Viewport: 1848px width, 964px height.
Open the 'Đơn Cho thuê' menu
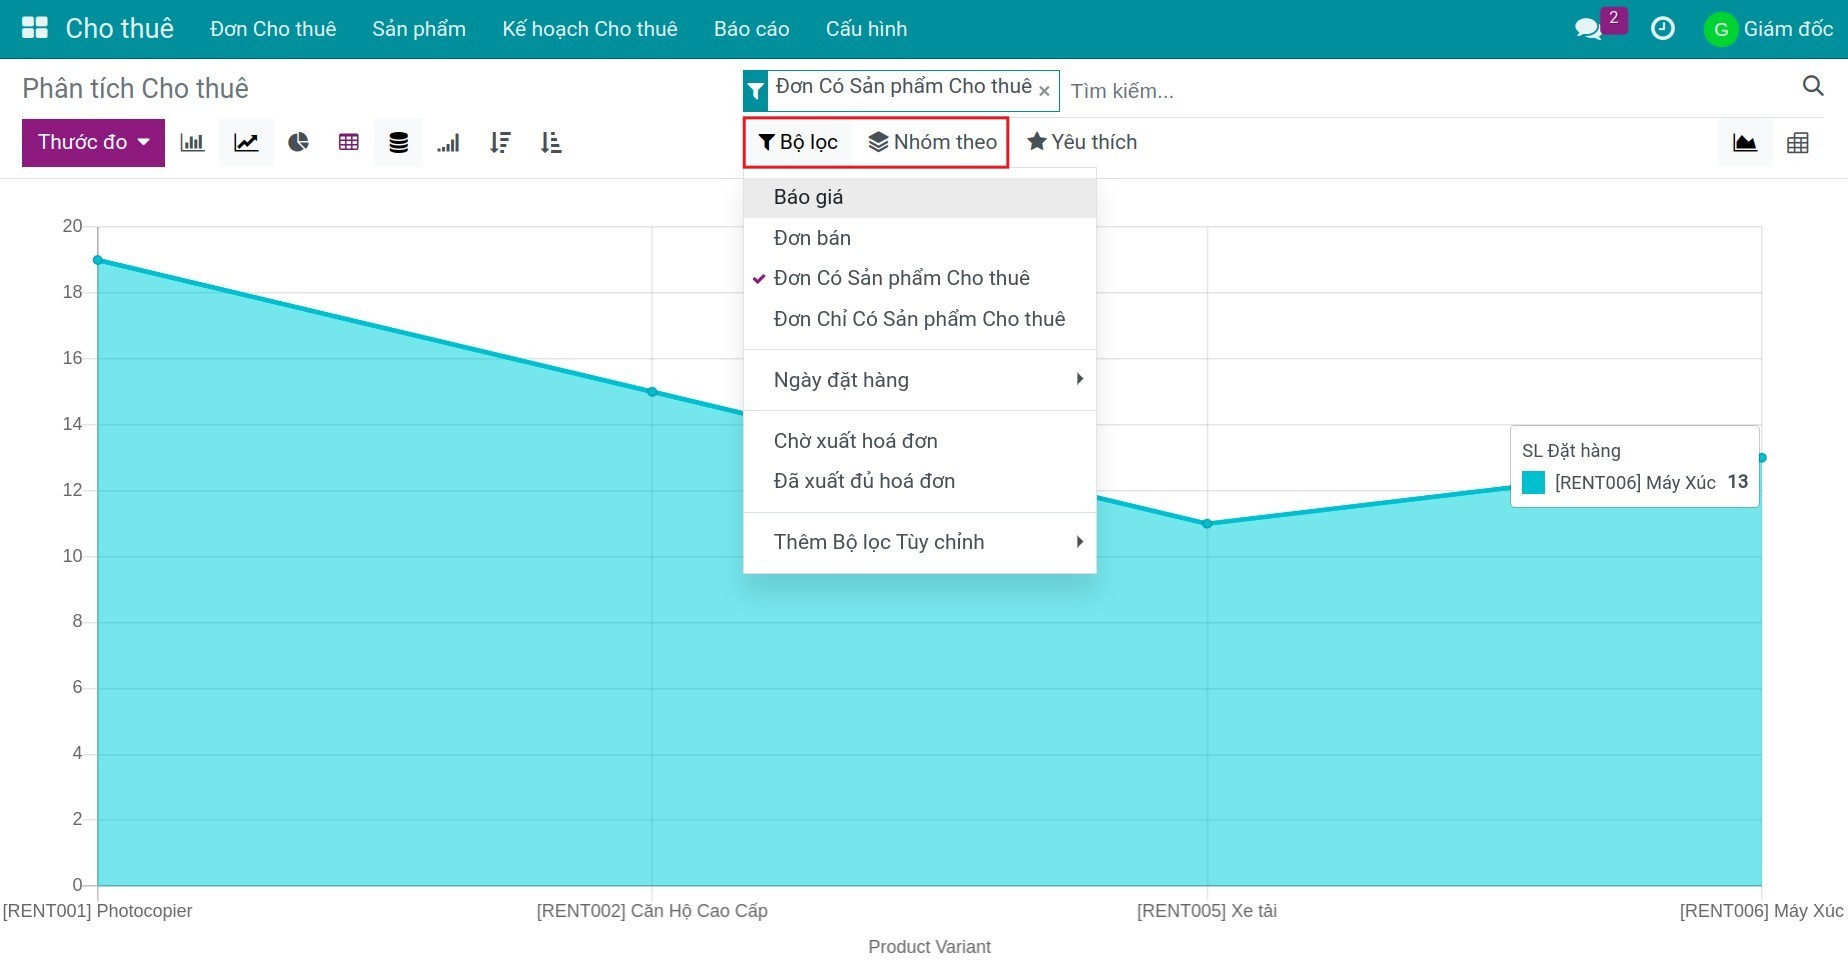[x=273, y=29]
